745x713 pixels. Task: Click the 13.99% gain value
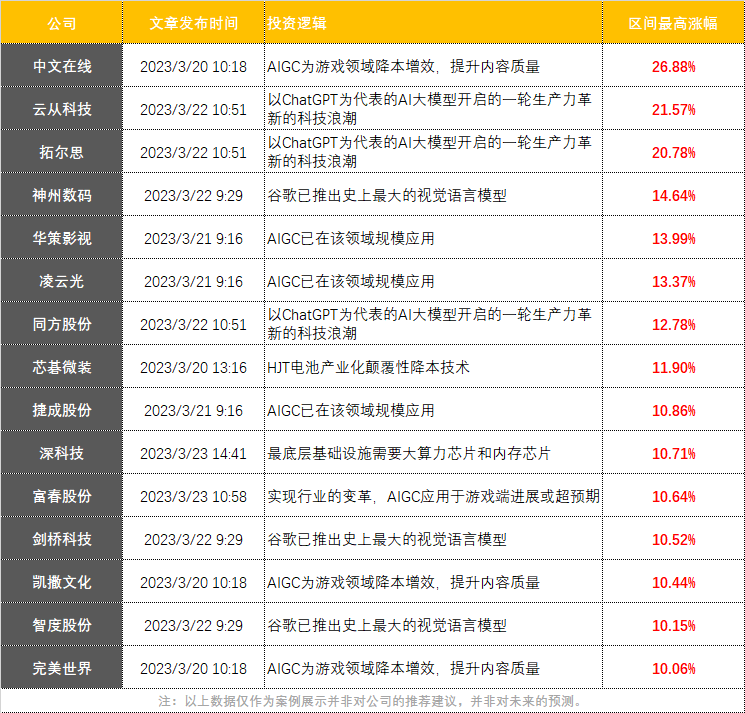click(x=673, y=238)
